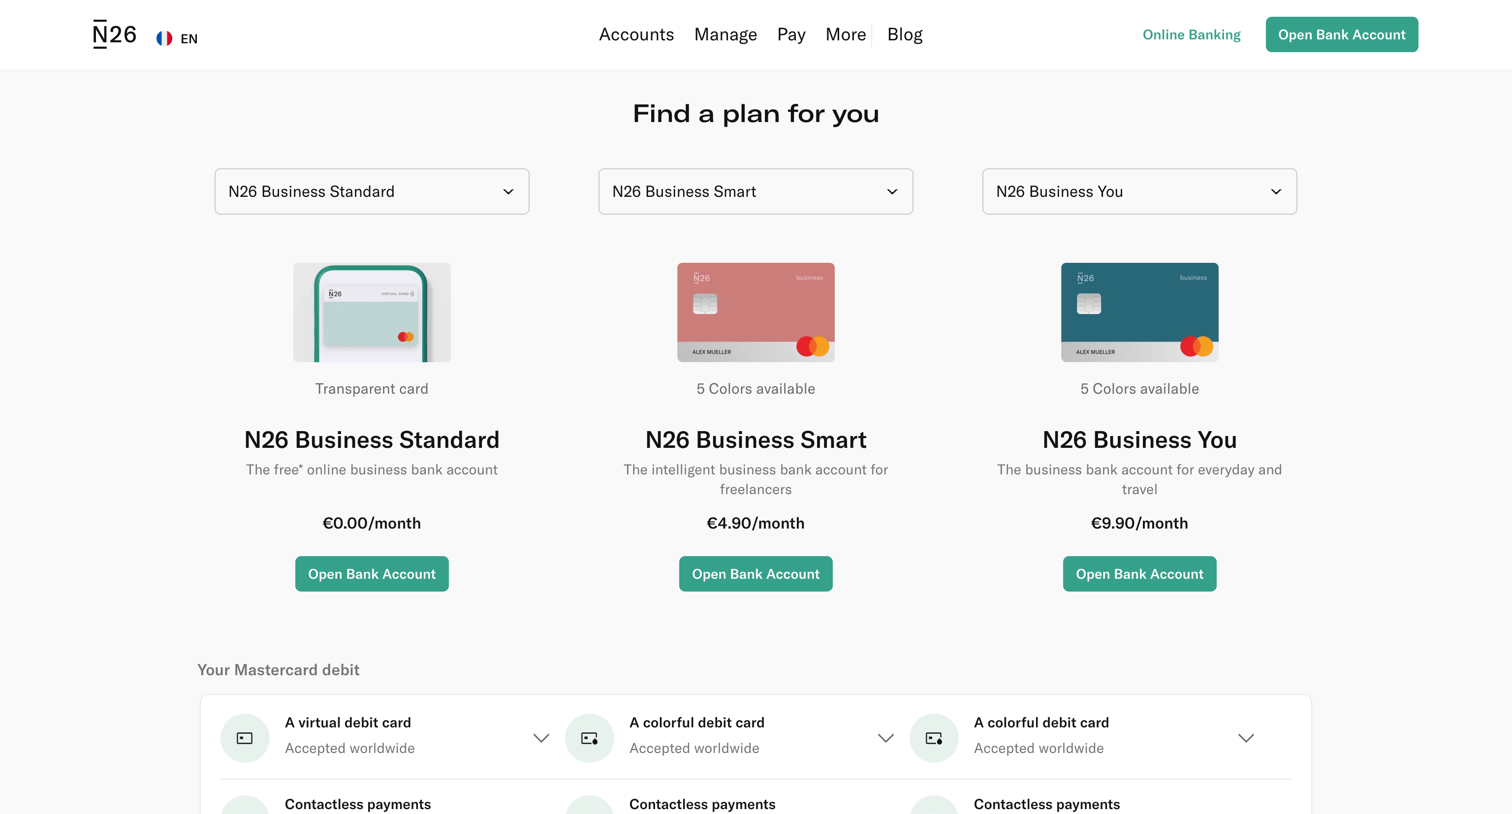This screenshot has height=814, width=1512.
Task: Click the €9.90/month price
Action: (x=1140, y=523)
